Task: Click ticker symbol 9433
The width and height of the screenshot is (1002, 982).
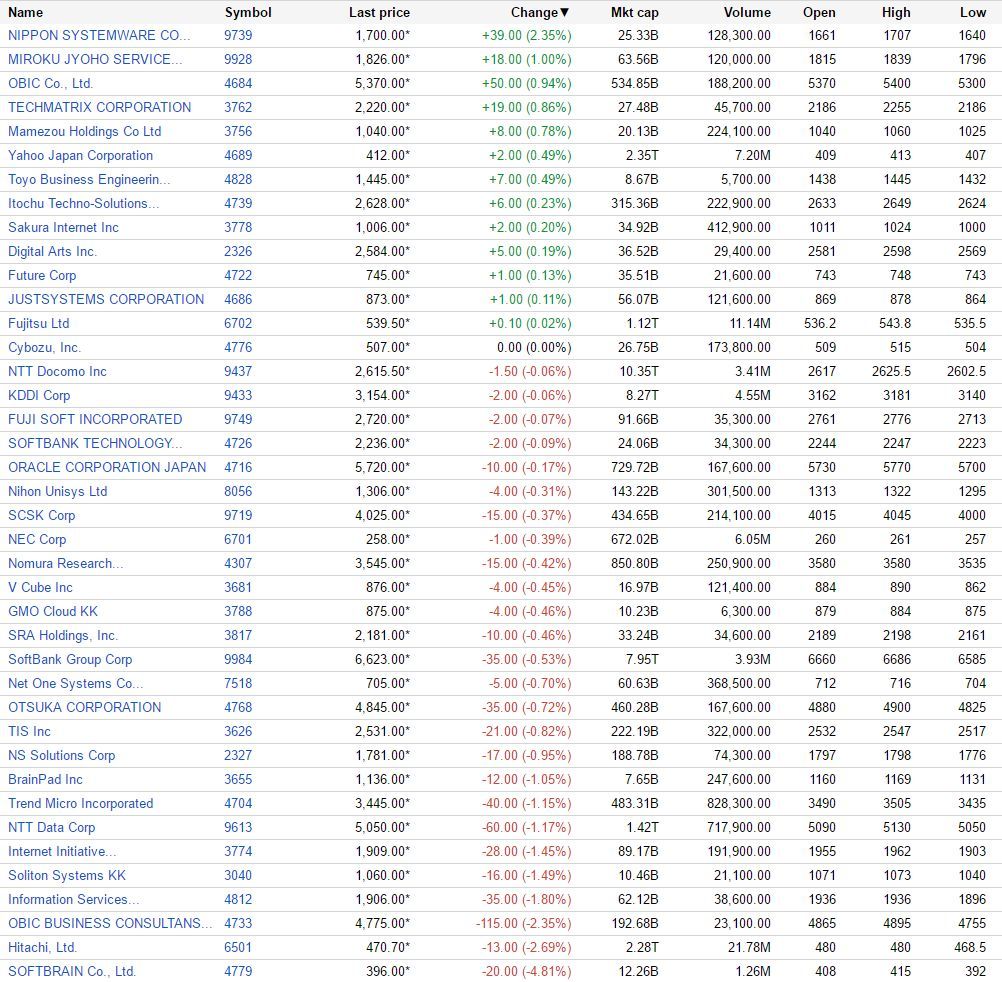Action: [238, 395]
